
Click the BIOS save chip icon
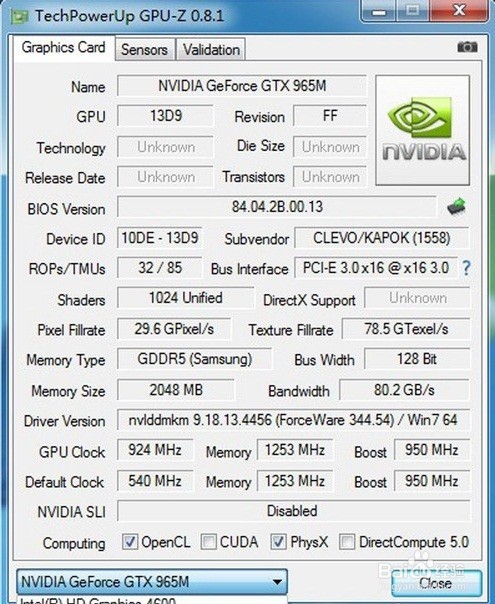pyautogui.click(x=456, y=207)
